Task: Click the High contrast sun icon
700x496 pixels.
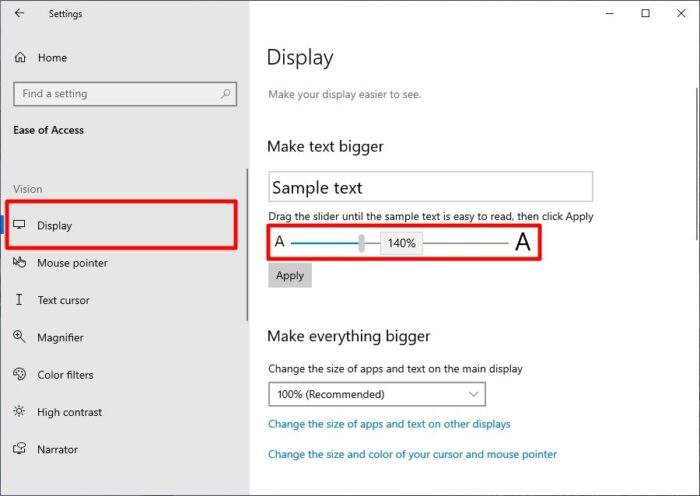Action: click(x=19, y=411)
